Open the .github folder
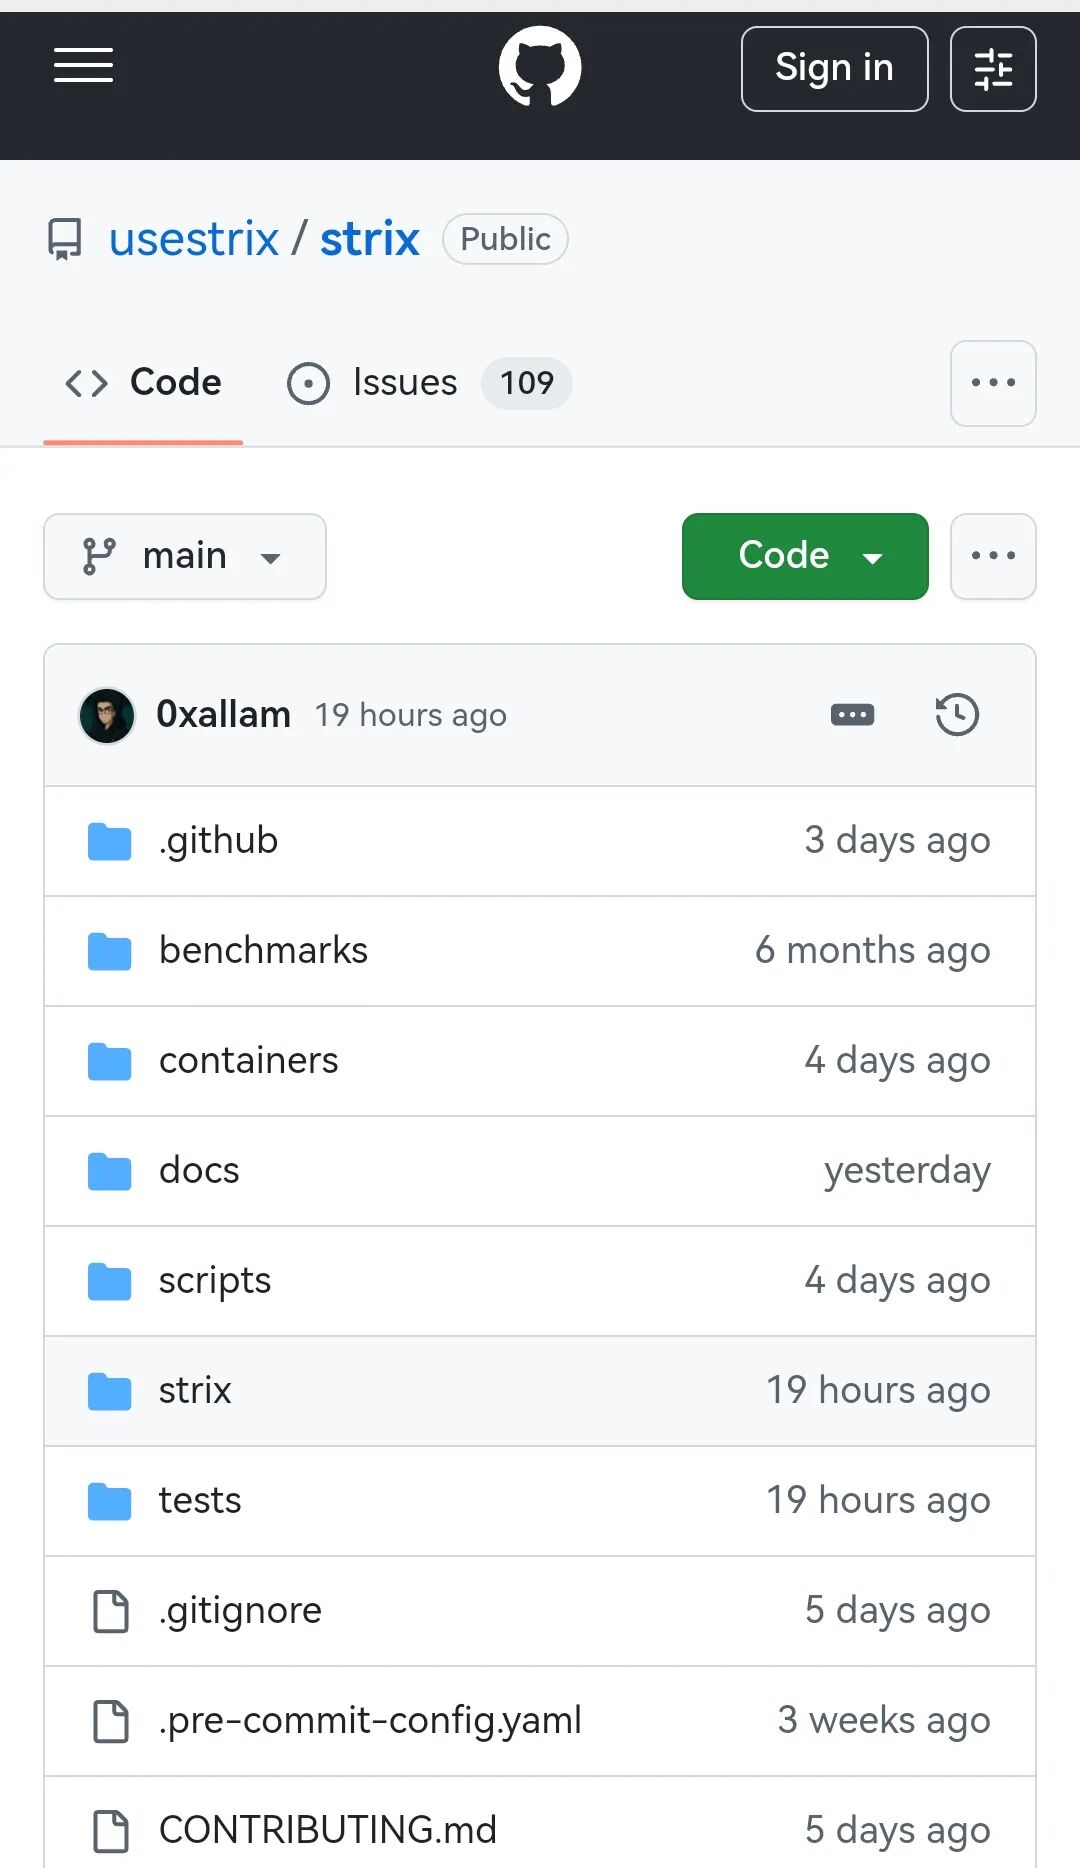This screenshot has width=1080, height=1868. click(218, 841)
